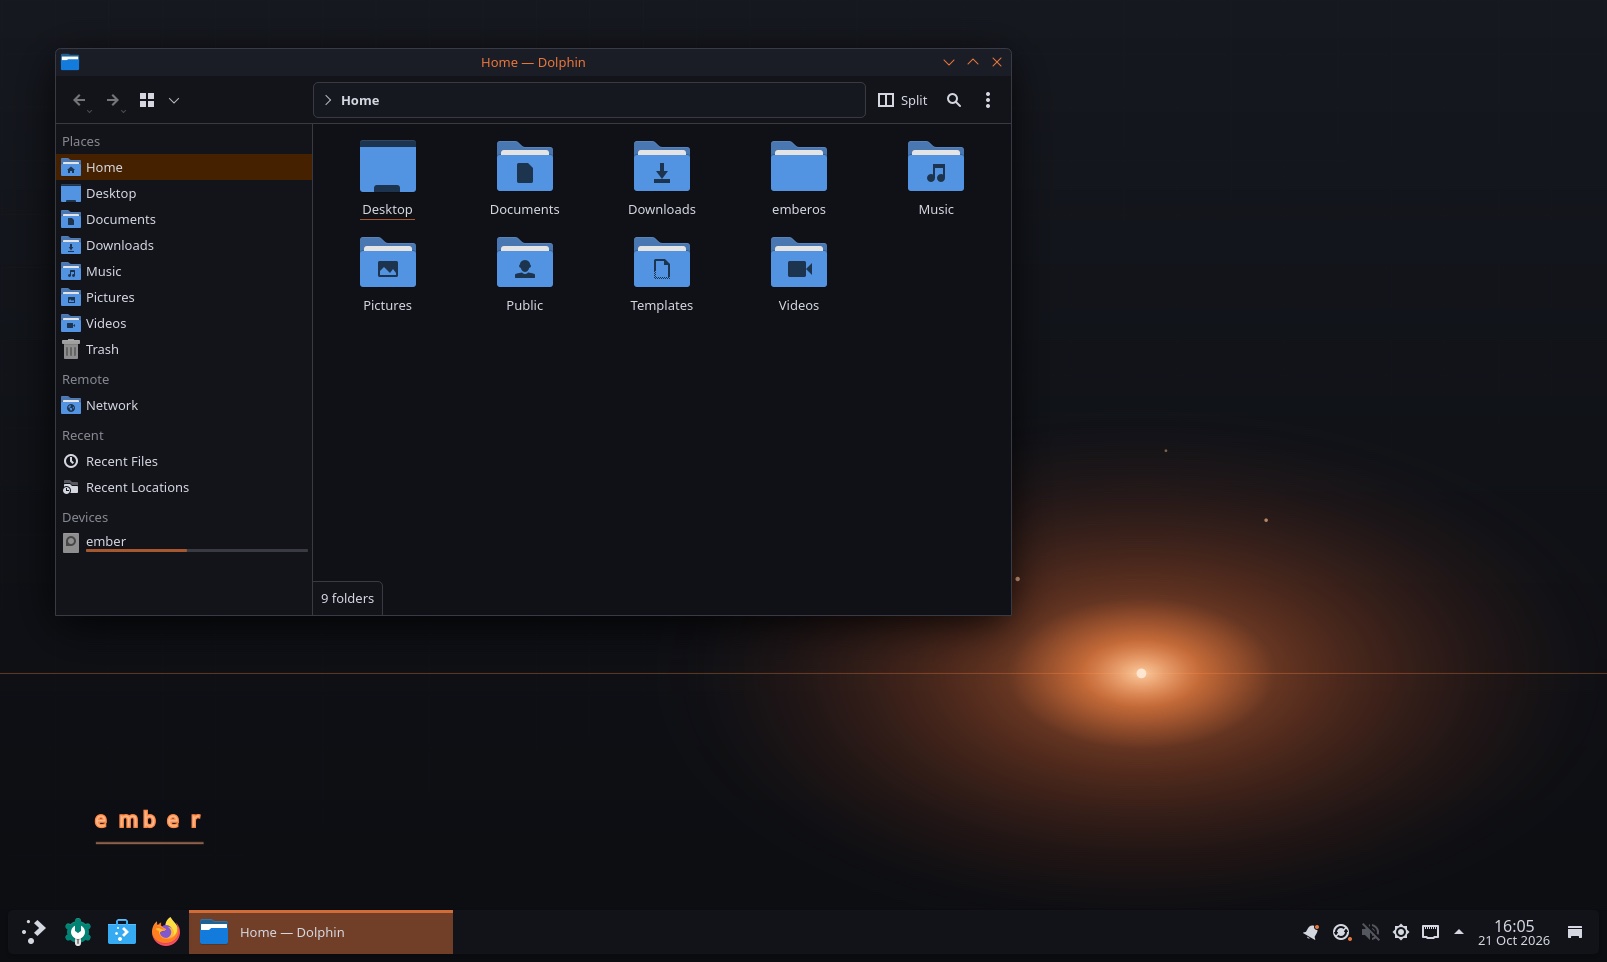Select Home in Places panel
The image size is (1607, 962).
(184, 167)
